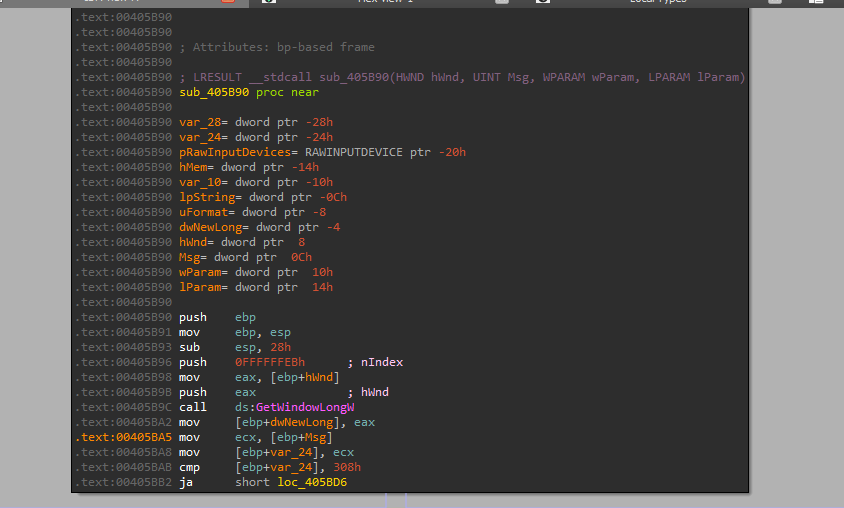
Task: Select address .text:00405BA8
Action: [x=123, y=453]
